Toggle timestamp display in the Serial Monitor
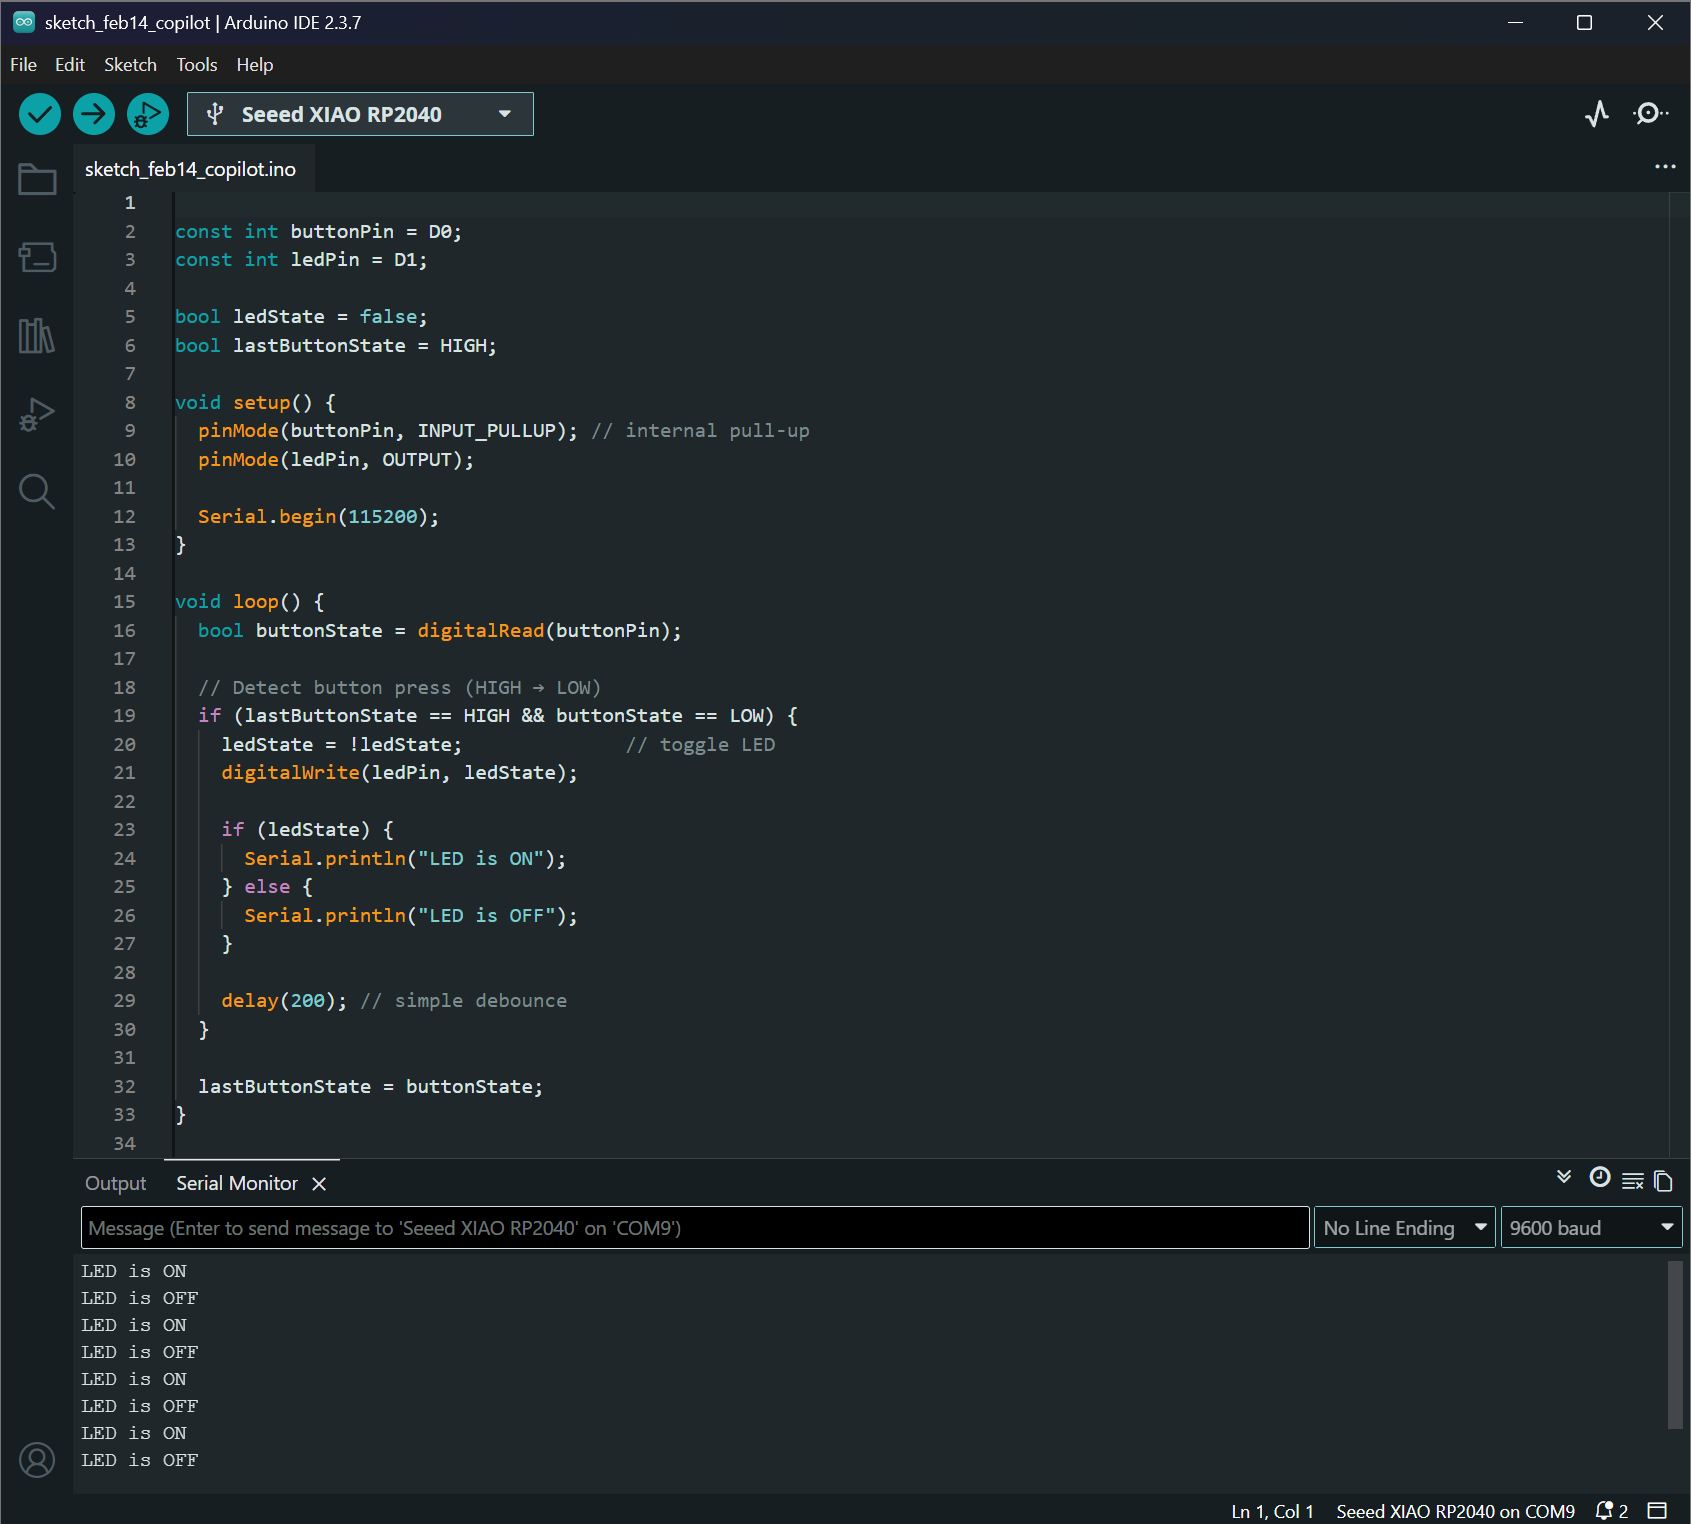The height and width of the screenshot is (1524, 1691). [1599, 1178]
